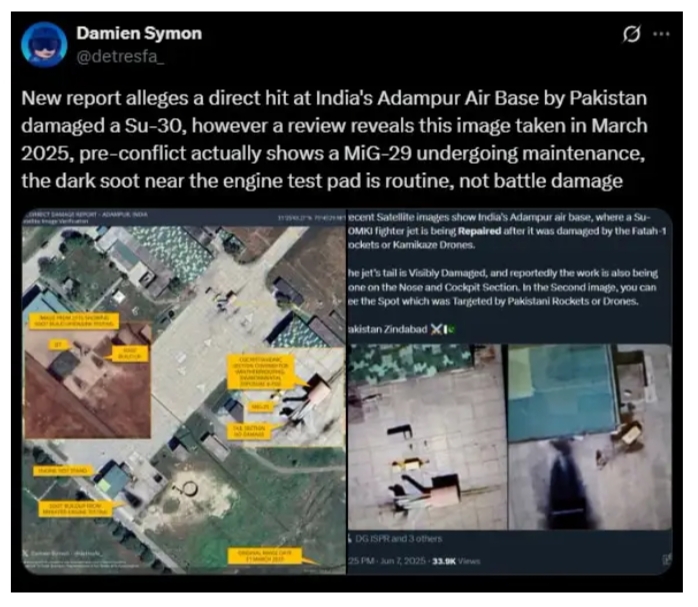Open the three-dot more options menu

click(x=660, y=34)
